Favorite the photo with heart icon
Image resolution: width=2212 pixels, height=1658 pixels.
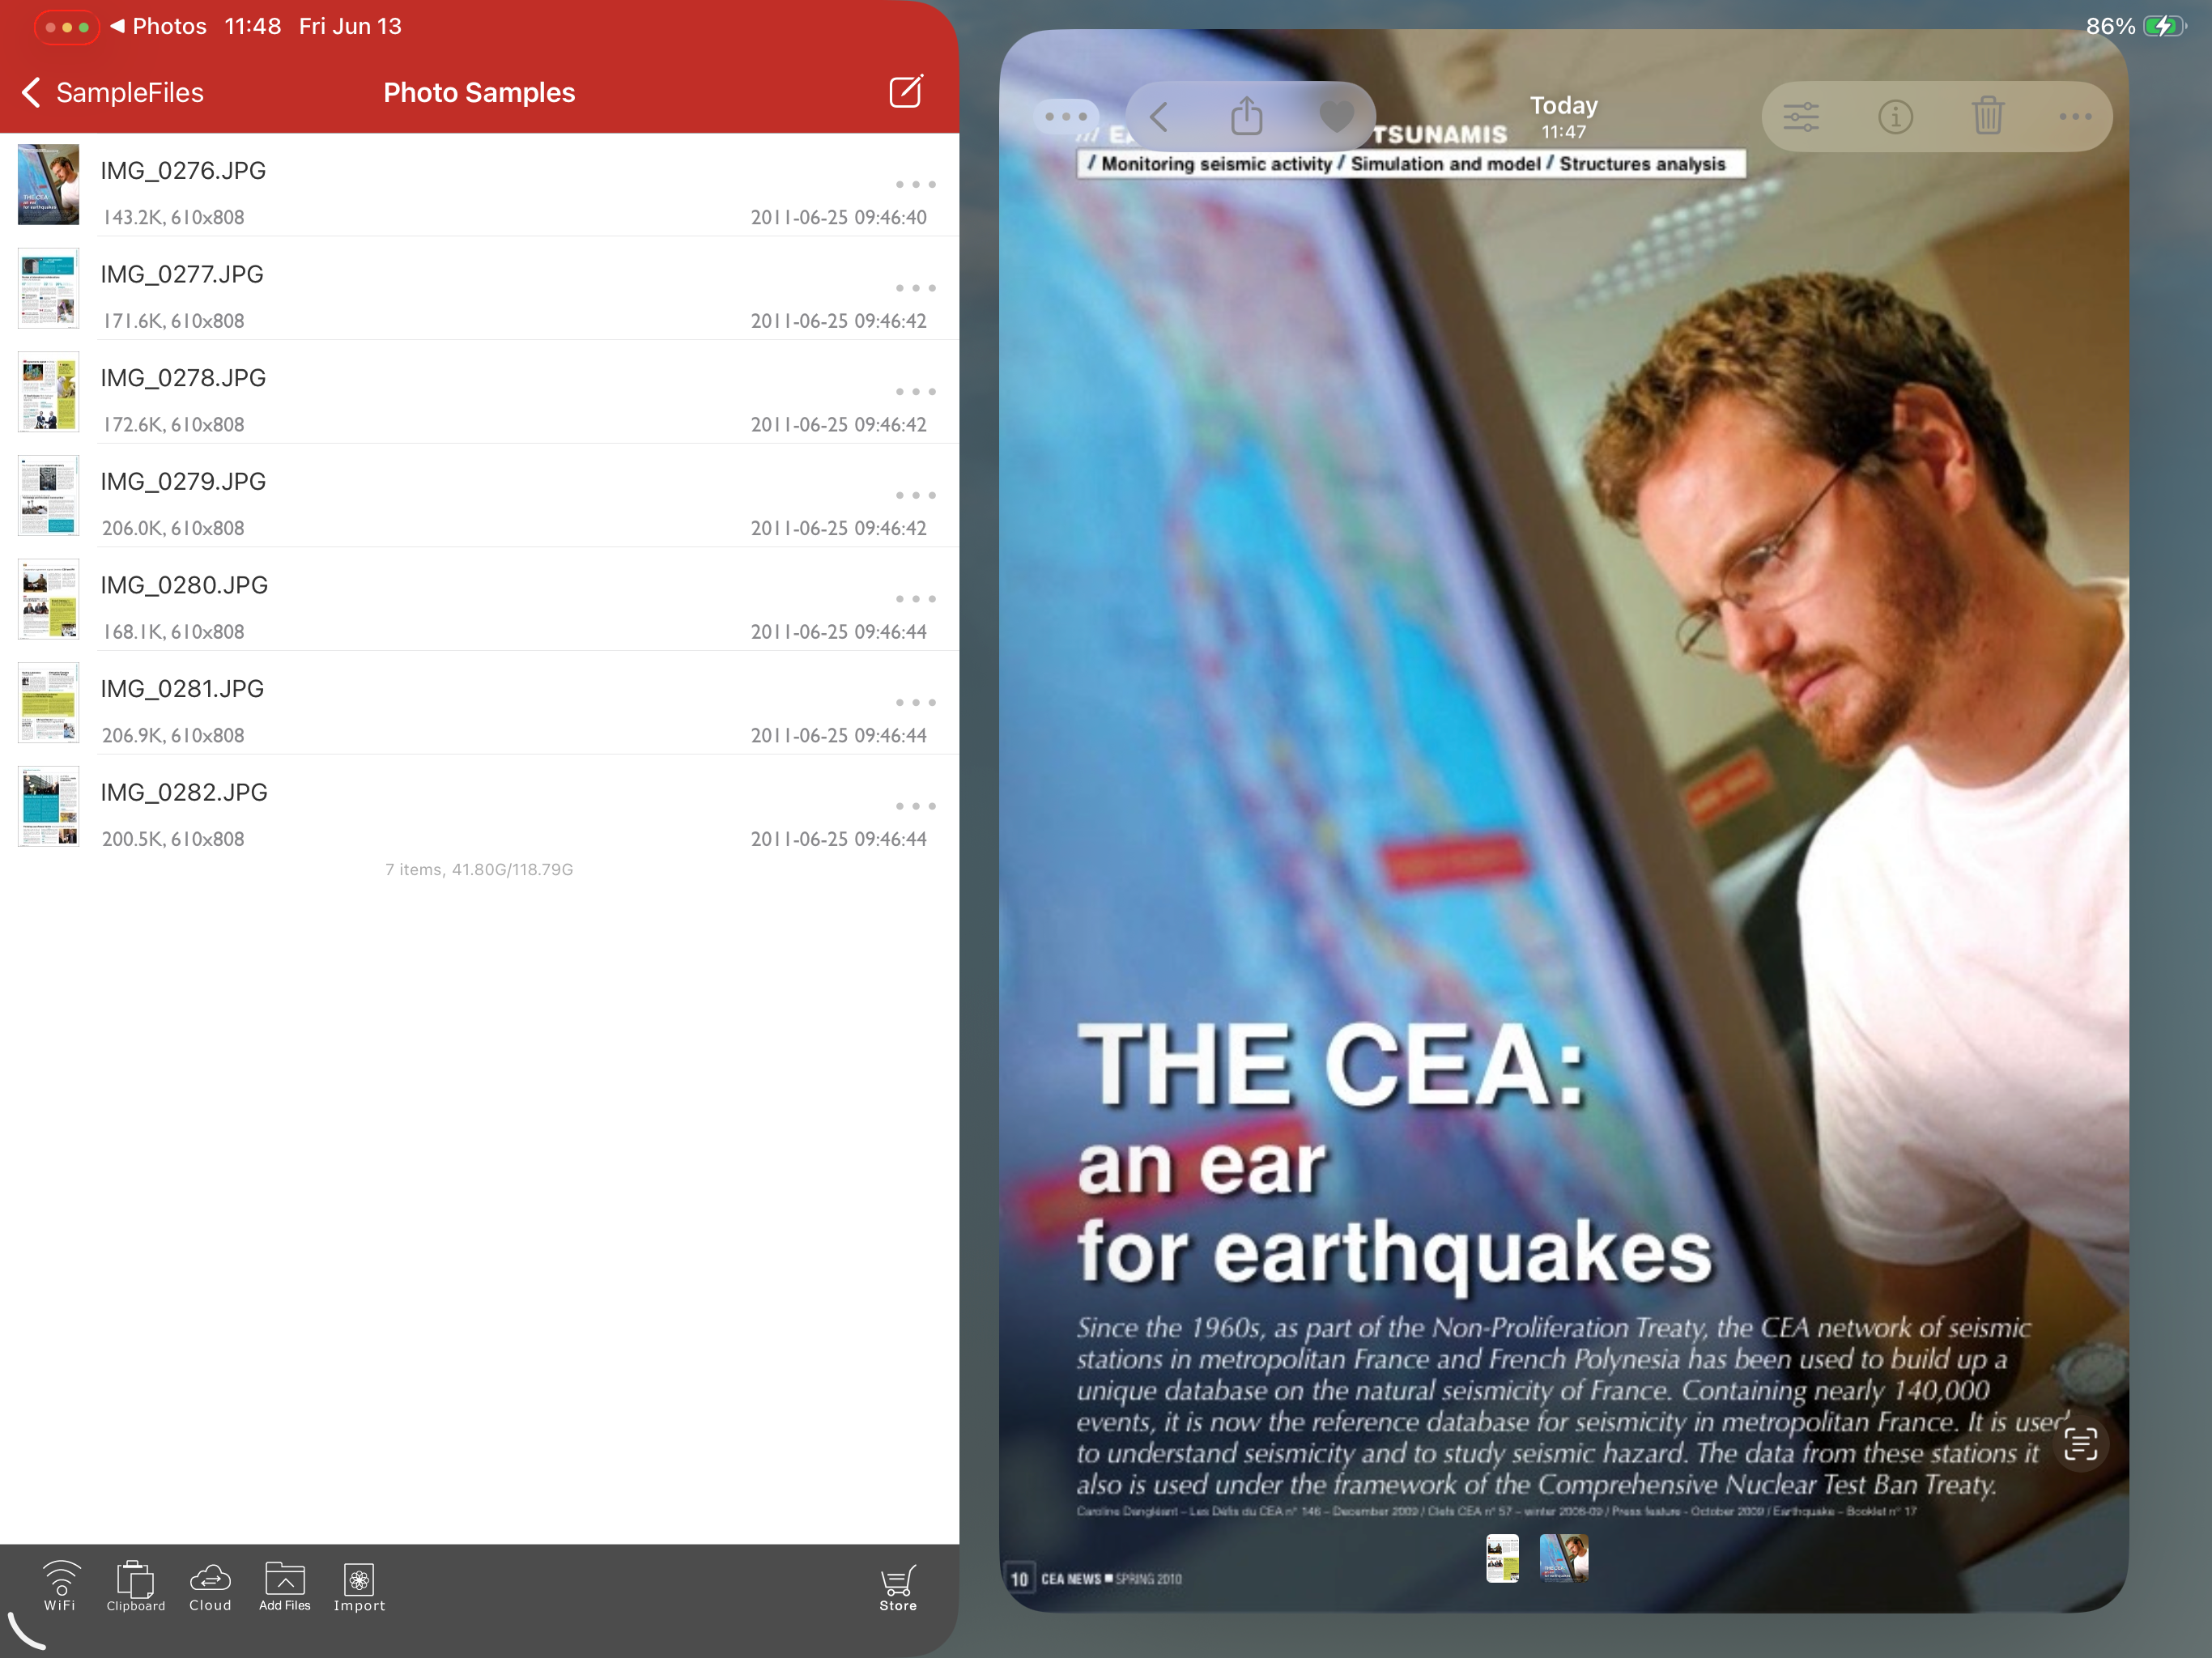[x=1336, y=117]
